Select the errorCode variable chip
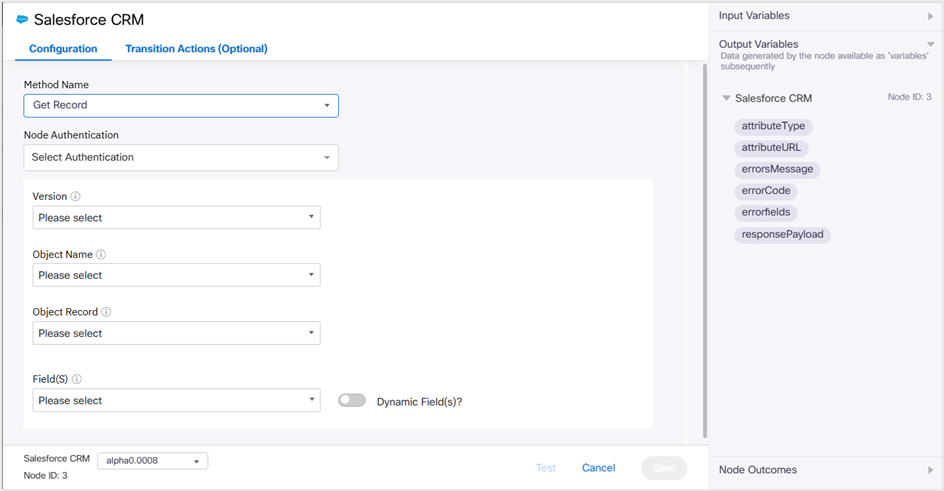 (x=766, y=191)
